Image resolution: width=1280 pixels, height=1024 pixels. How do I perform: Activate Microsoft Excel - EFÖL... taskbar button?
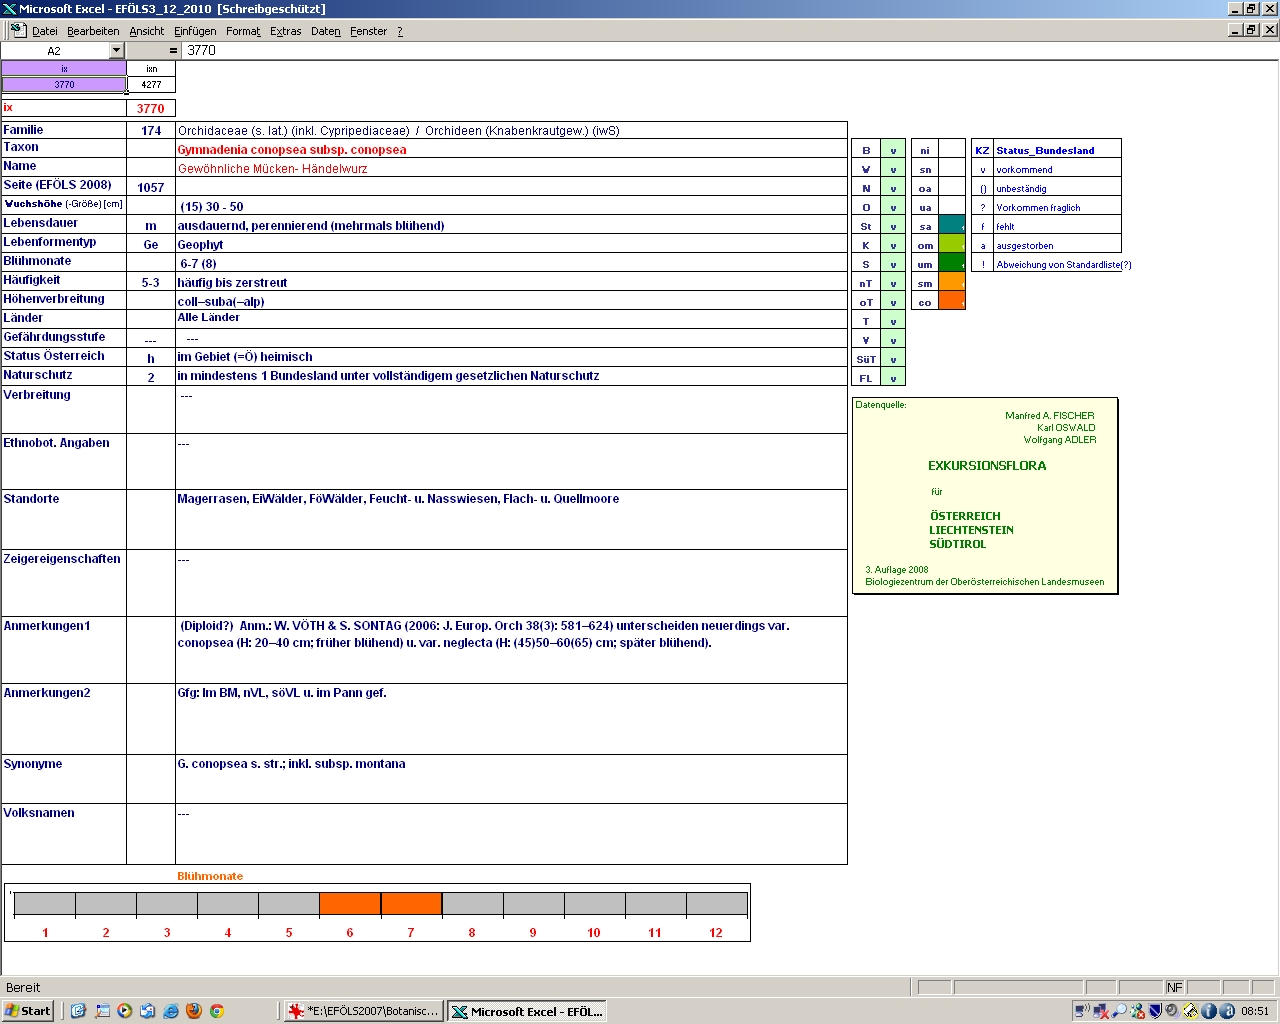point(526,1011)
